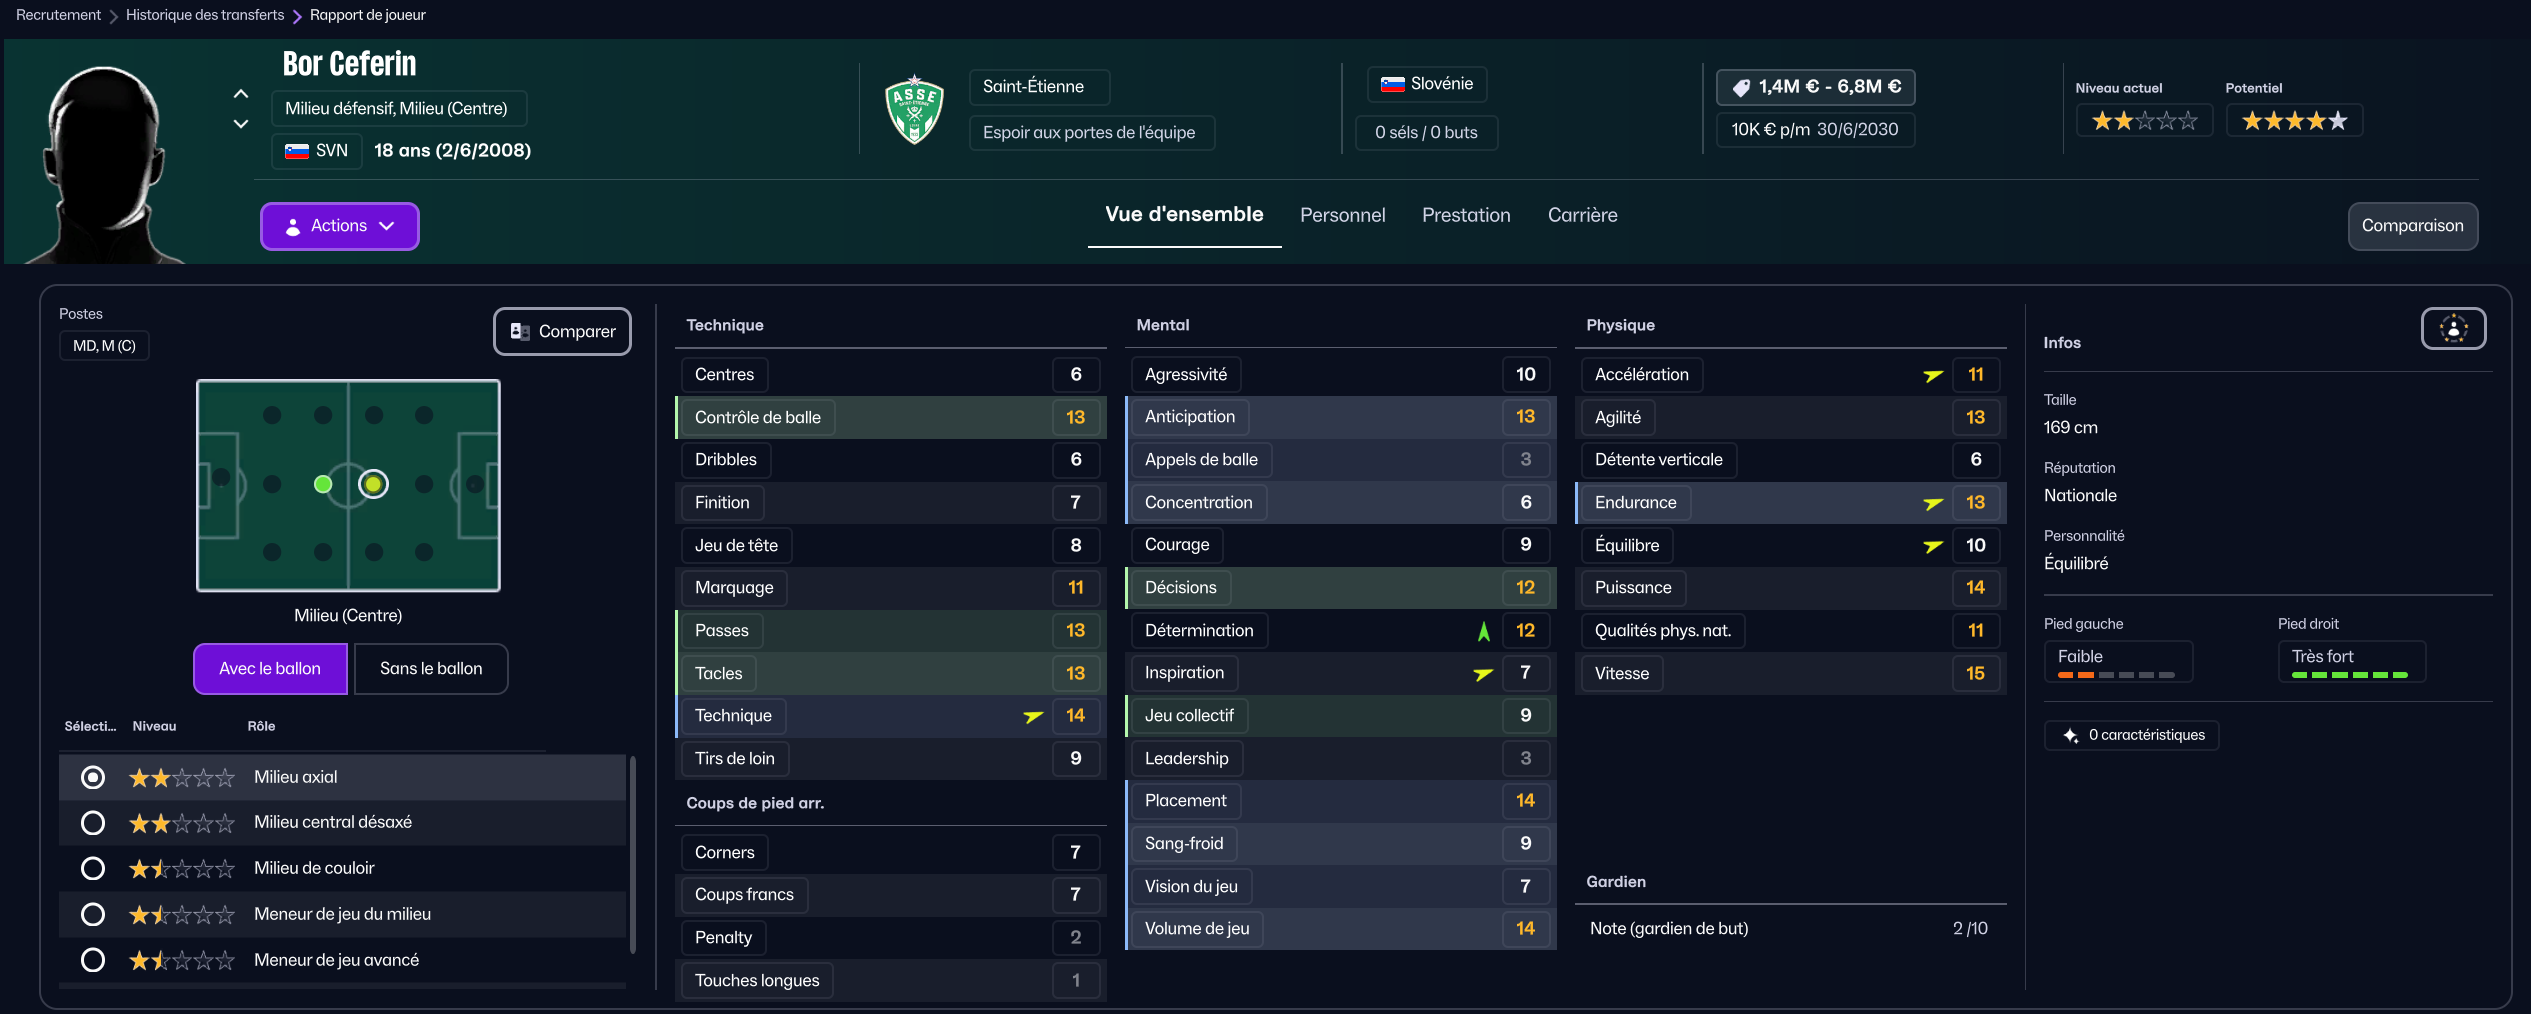Click the price tag icon by transfer value
The image size is (2531, 1014).
coord(1741,88)
